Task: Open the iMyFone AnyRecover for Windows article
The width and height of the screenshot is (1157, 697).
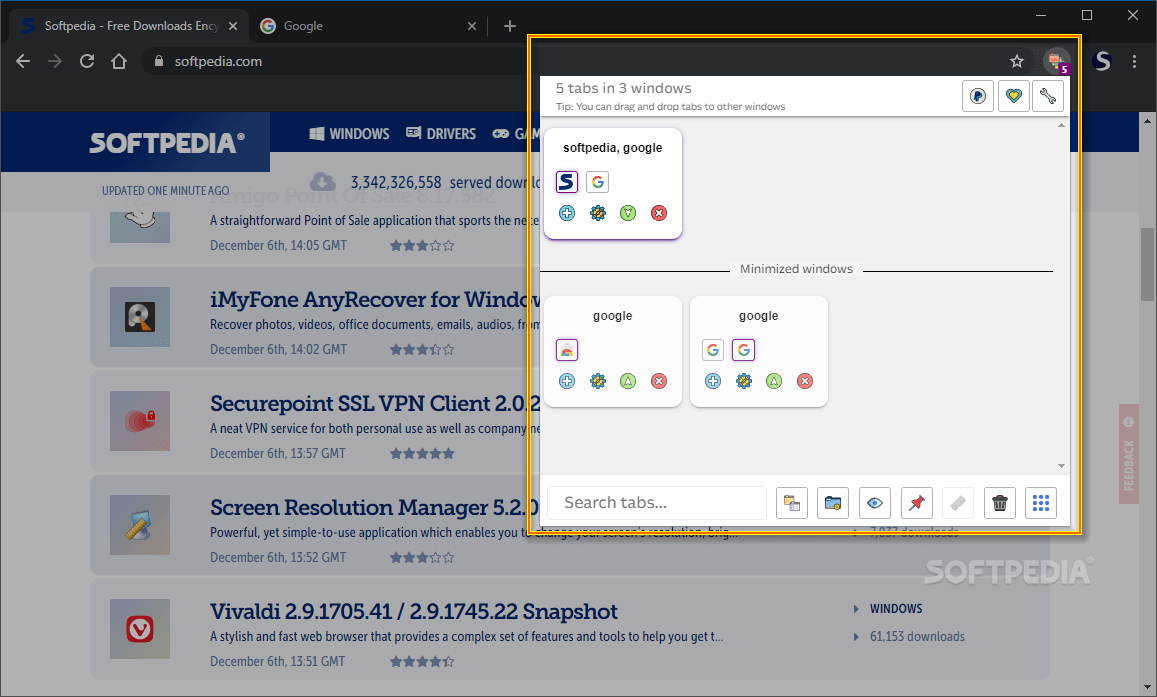Action: click(x=376, y=299)
